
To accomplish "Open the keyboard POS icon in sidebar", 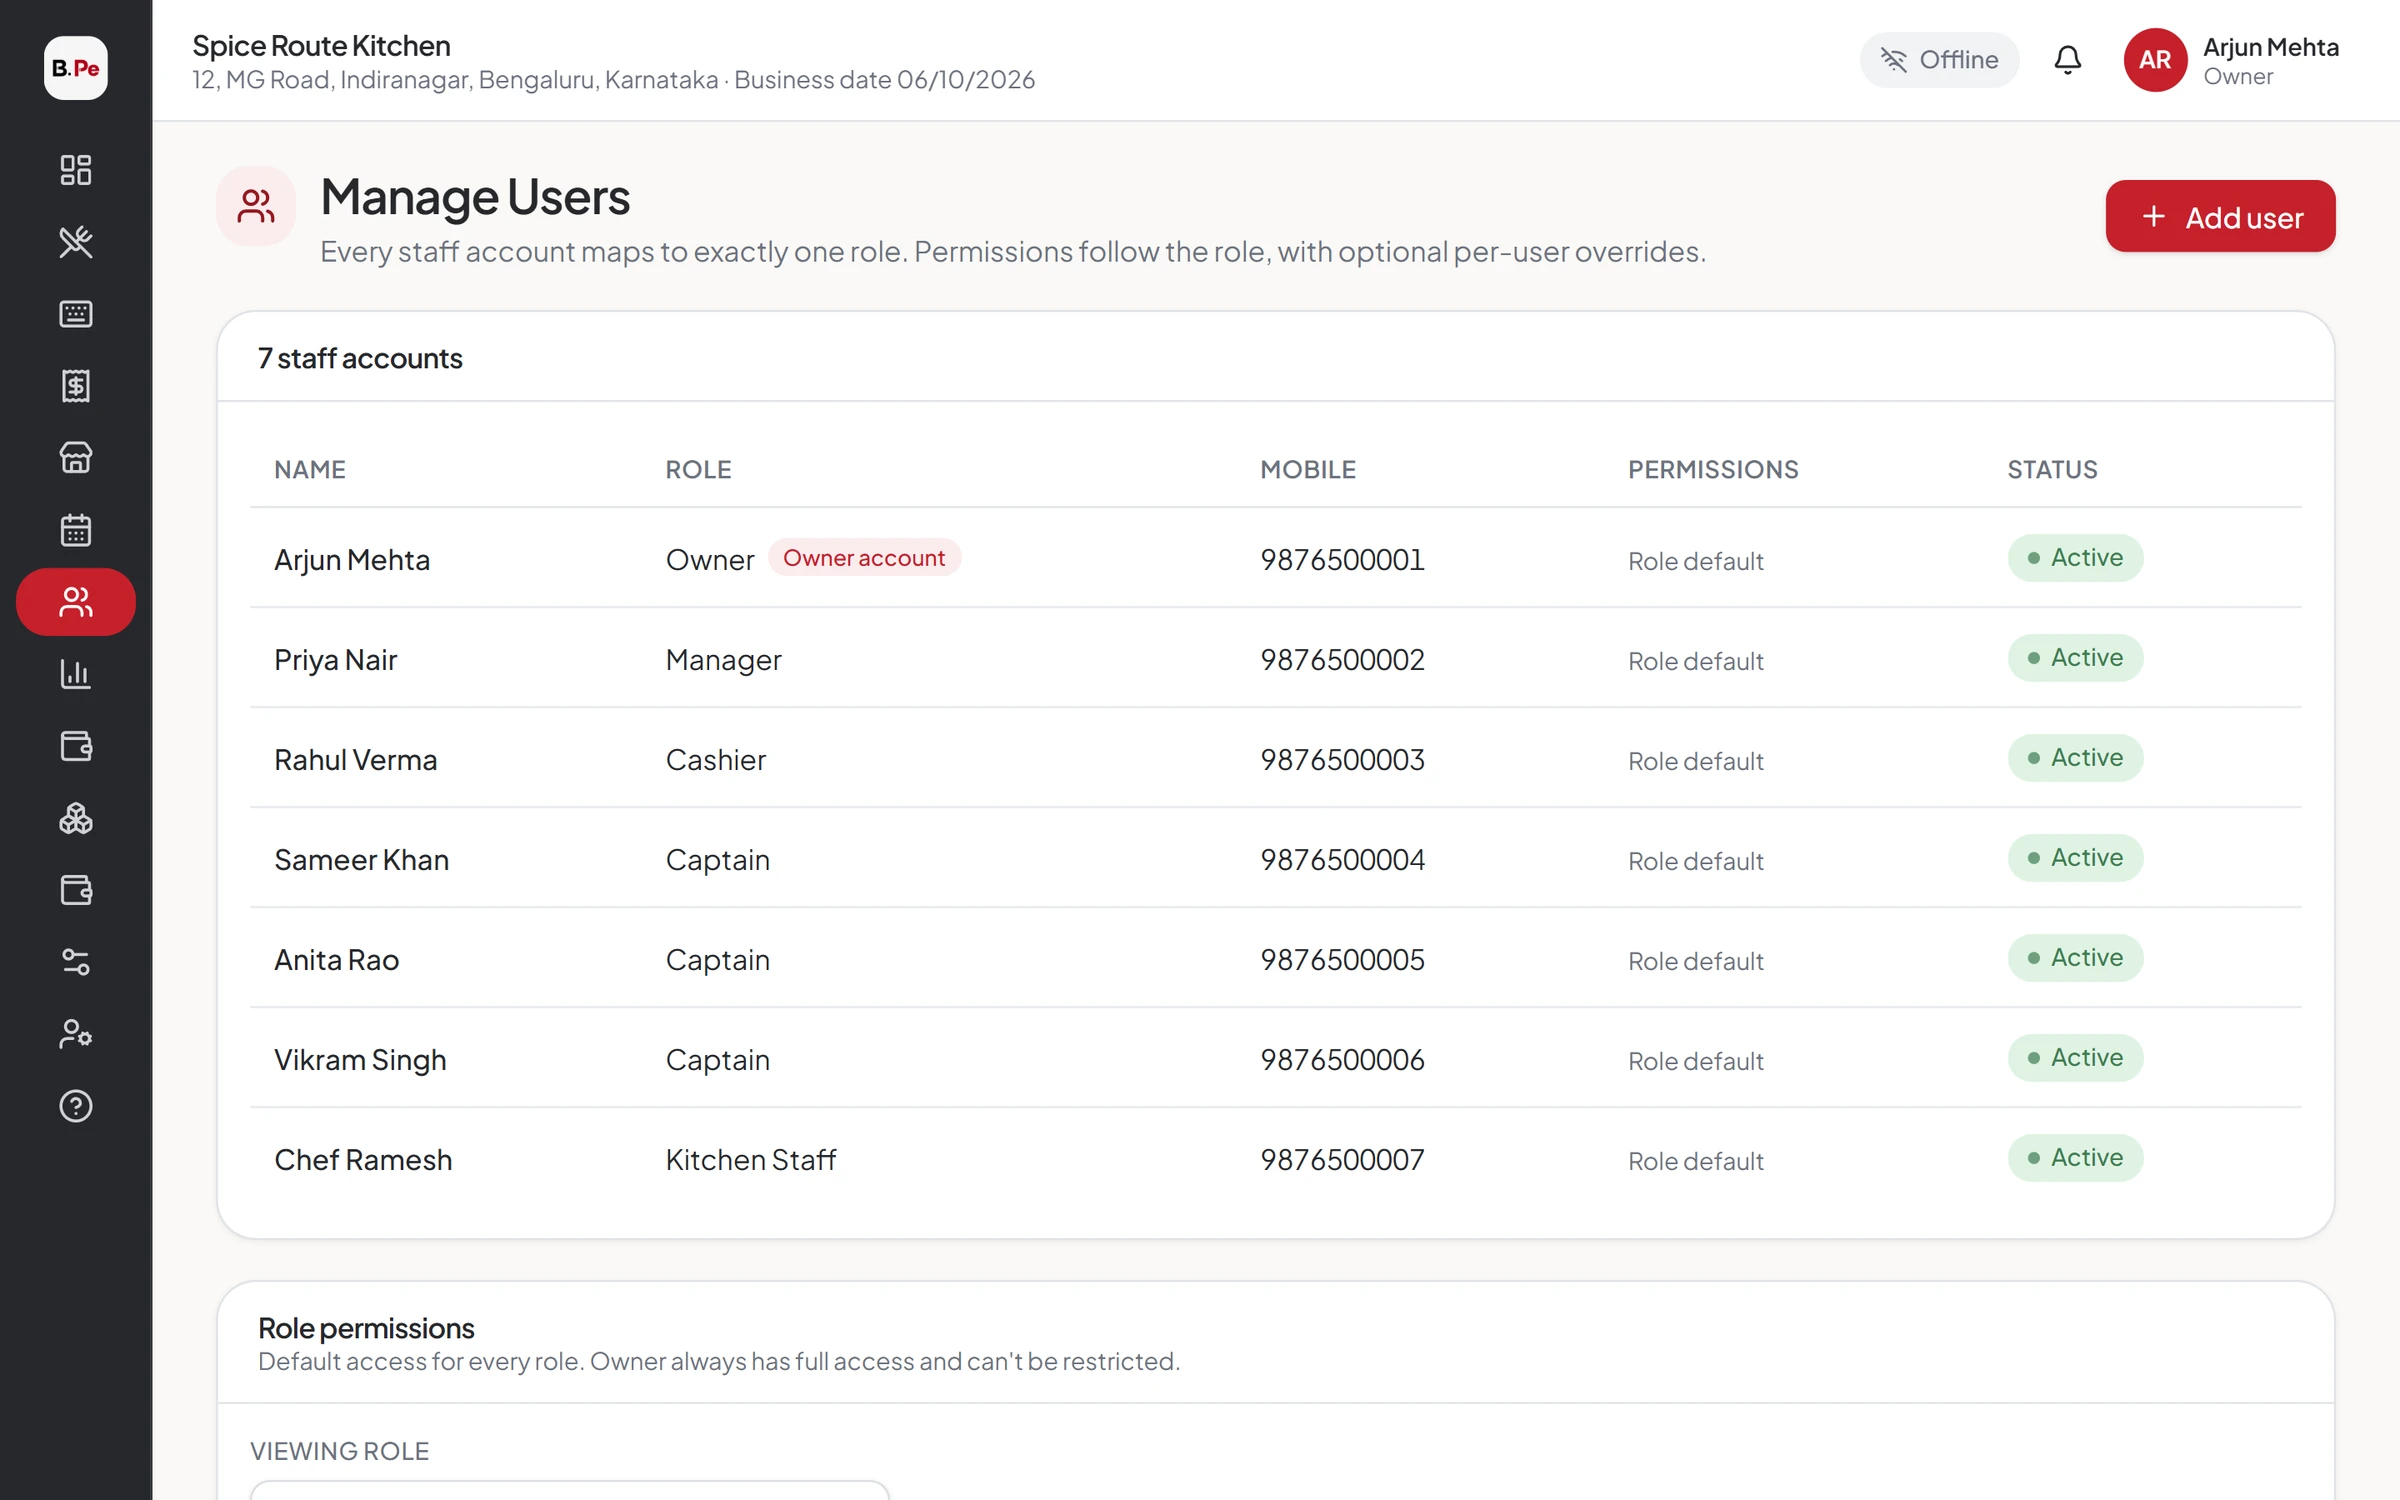I will 76,314.
